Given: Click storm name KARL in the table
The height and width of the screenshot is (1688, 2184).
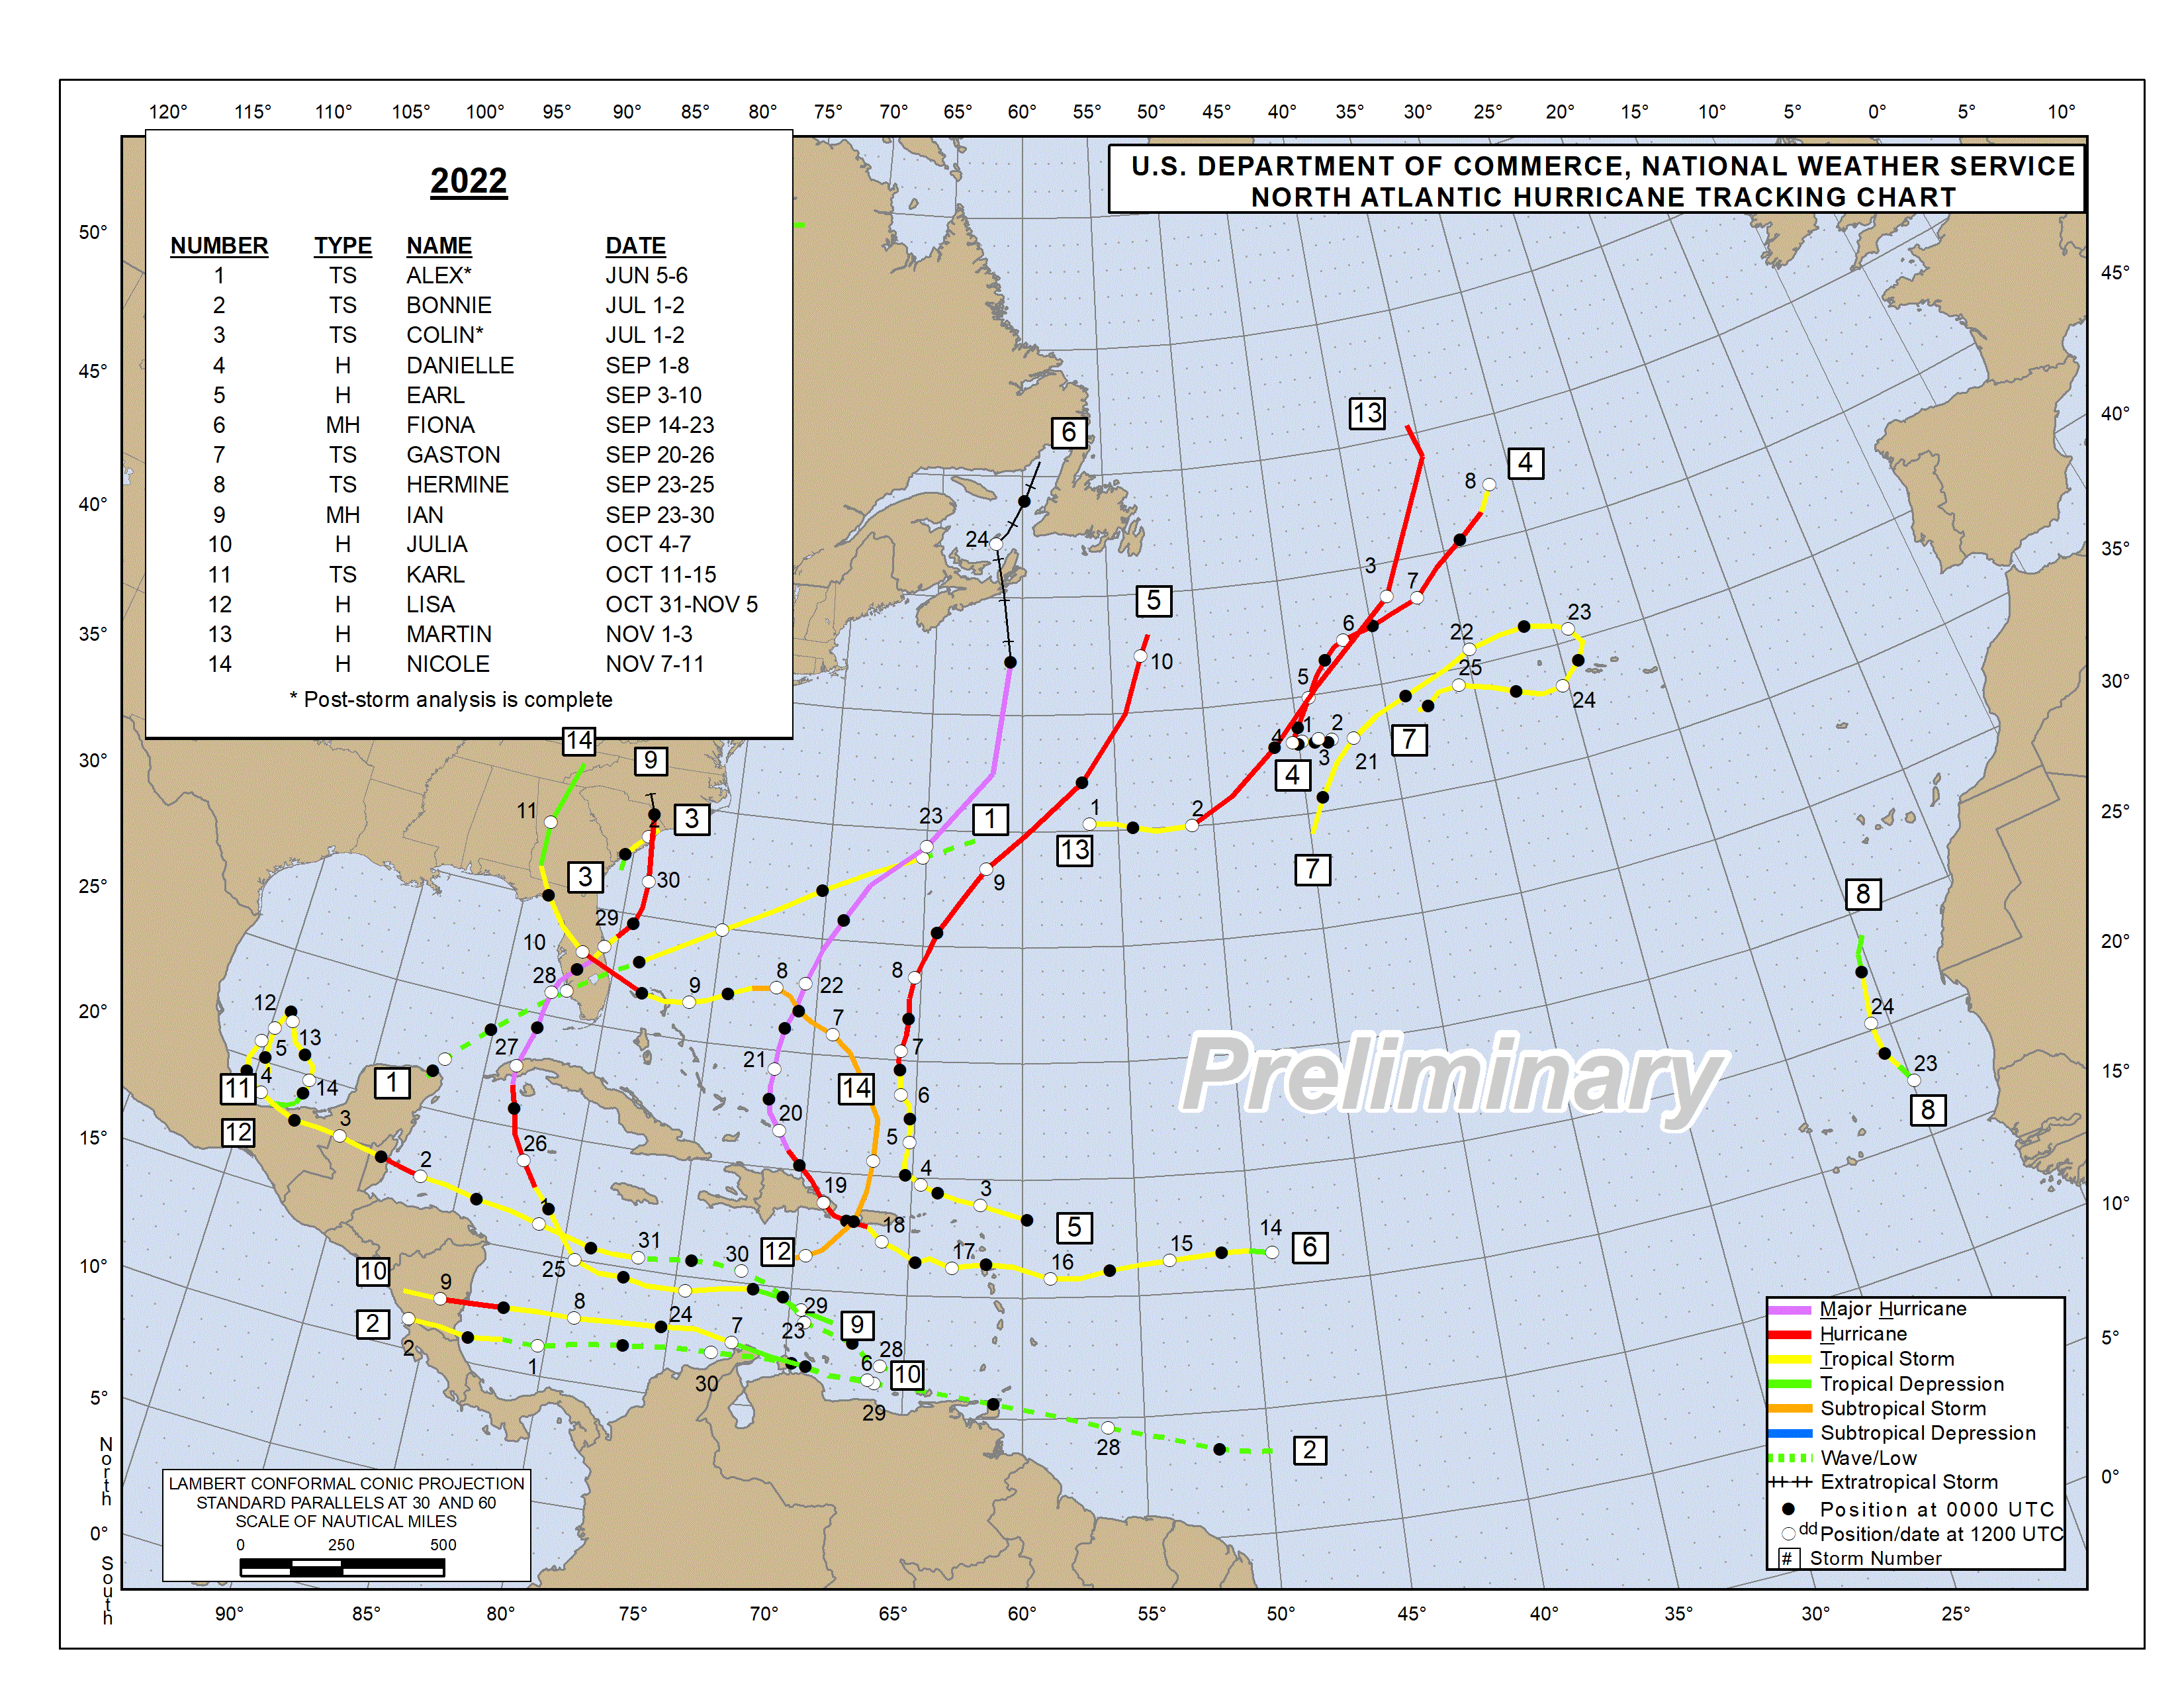Looking at the screenshot, I should point(435,575).
